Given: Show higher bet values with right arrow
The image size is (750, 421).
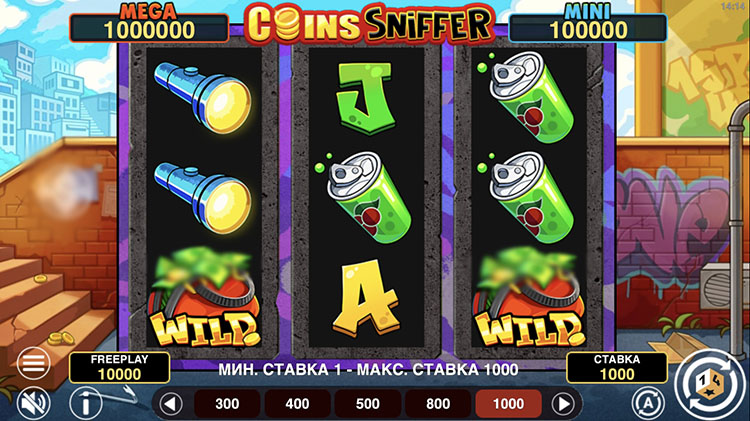Looking at the screenshot, I should coord(563,404).
